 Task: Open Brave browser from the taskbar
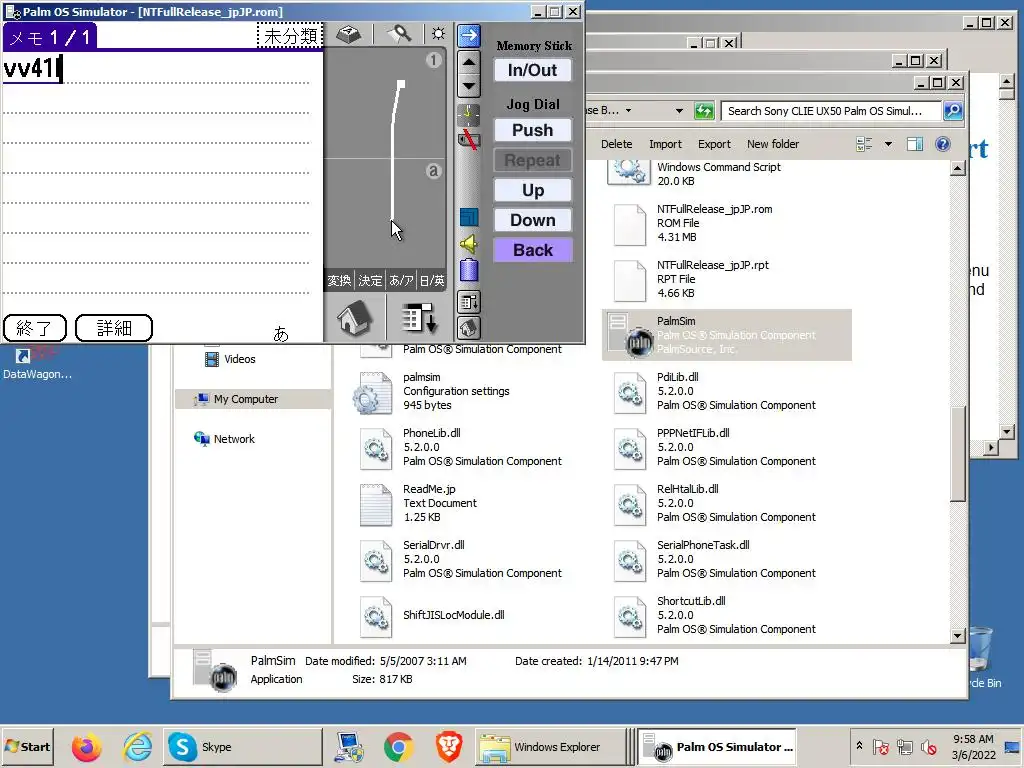point(449,746)
